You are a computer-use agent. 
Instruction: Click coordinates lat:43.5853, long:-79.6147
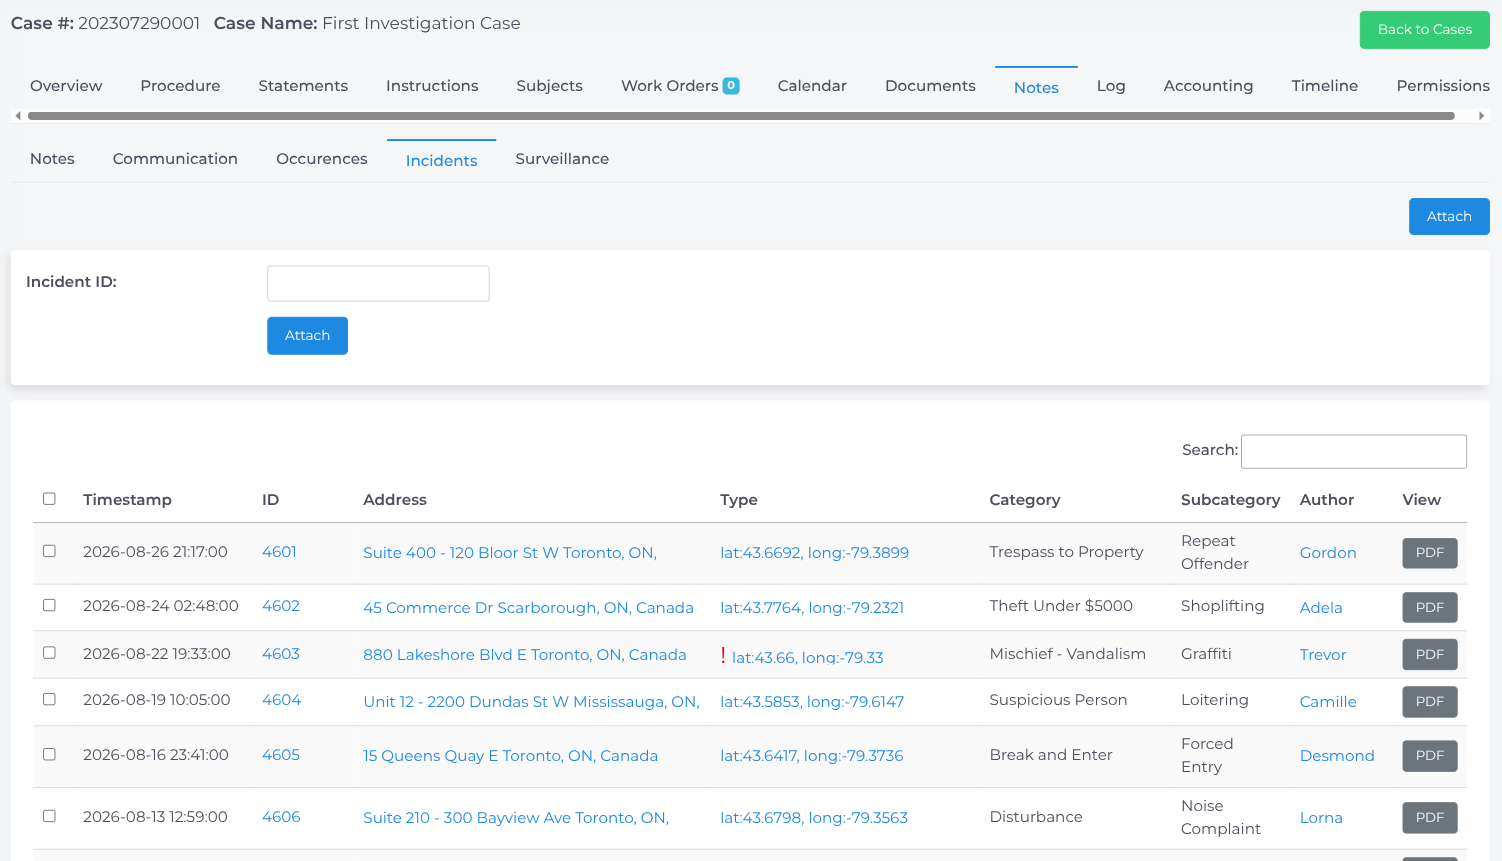(x=812, y=702)
